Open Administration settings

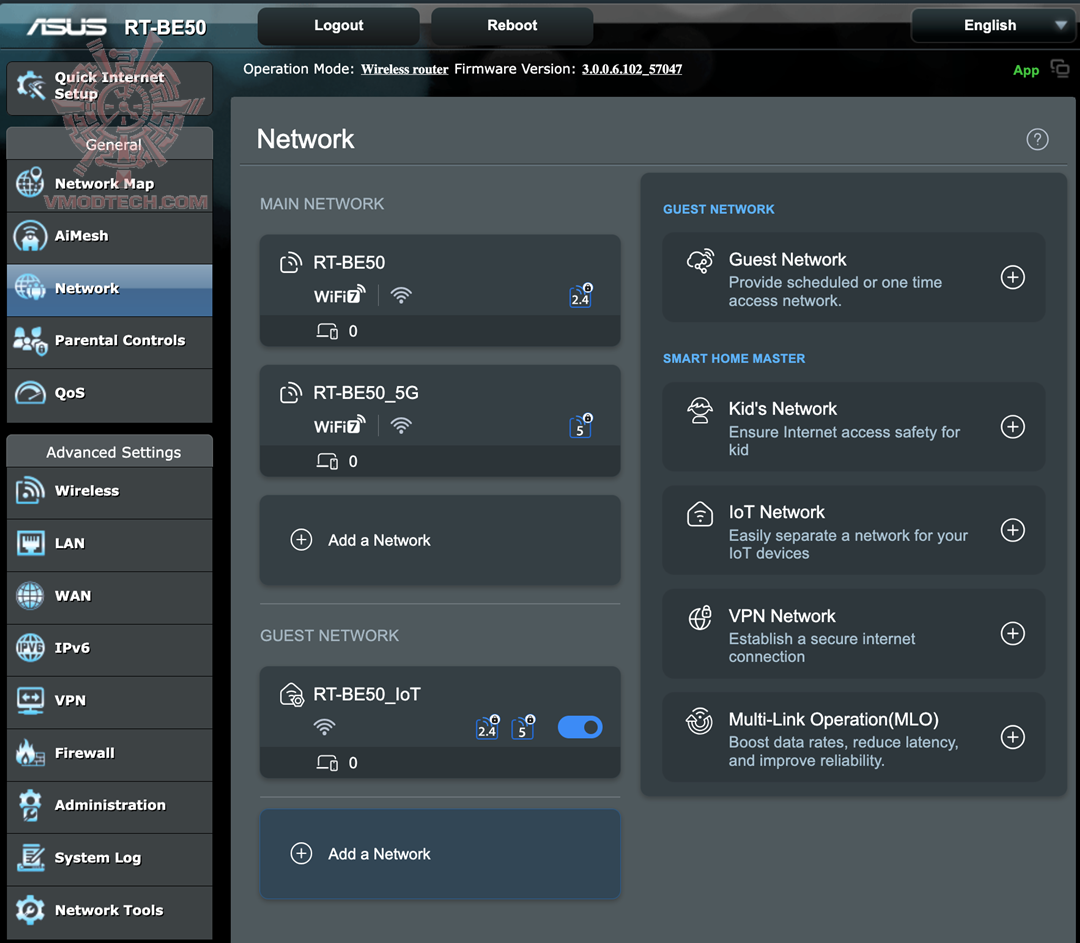pyautogui.click(x=110, y=807)
